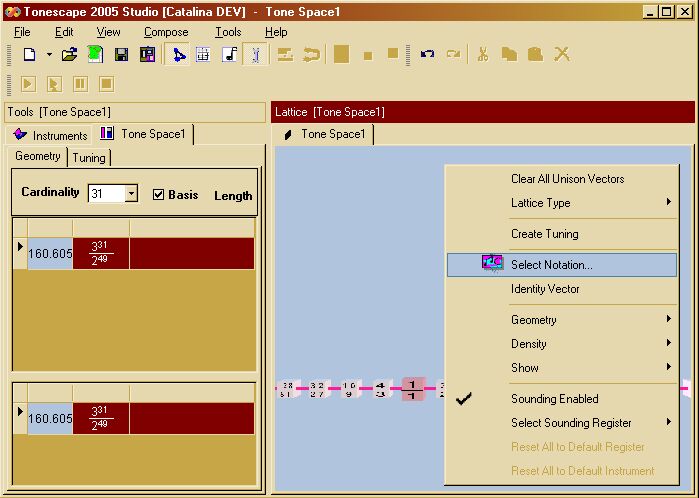699x498 pixels.
Task: Click the Lattice [Tone Space1] title bar
Action: [483, 112]
